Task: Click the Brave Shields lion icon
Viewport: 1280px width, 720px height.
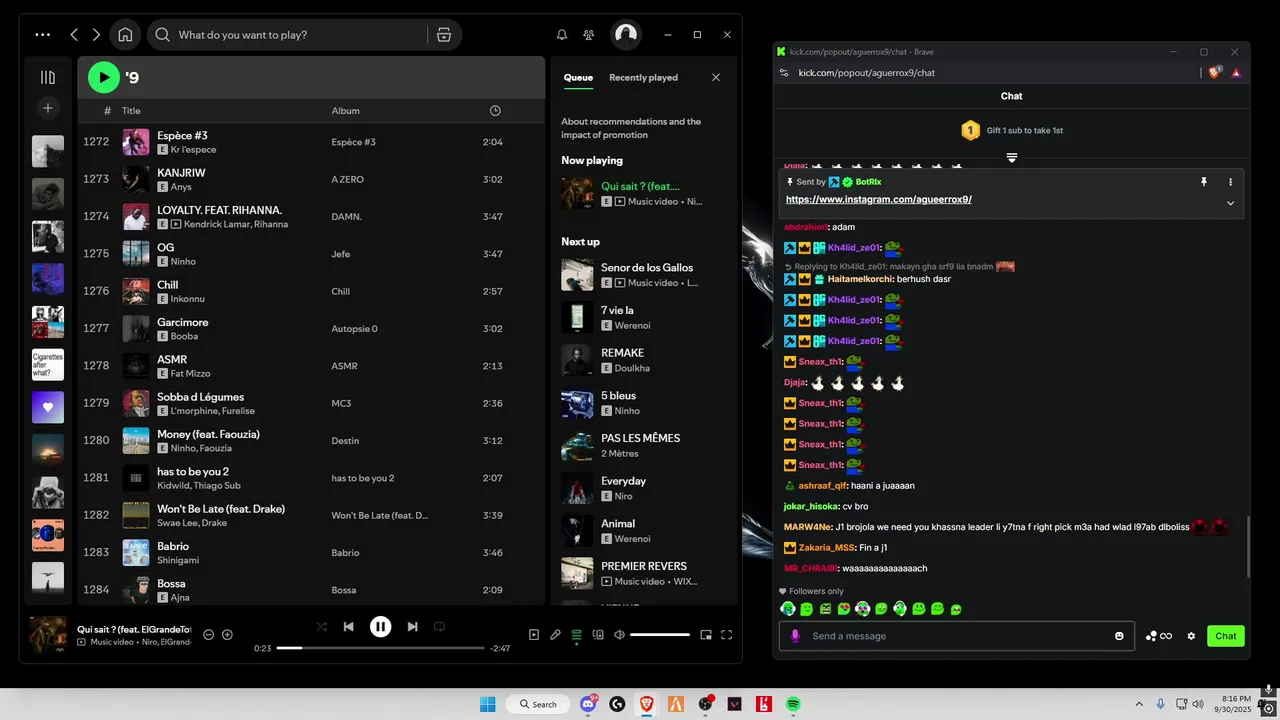Action: [x=1216, y=72]
